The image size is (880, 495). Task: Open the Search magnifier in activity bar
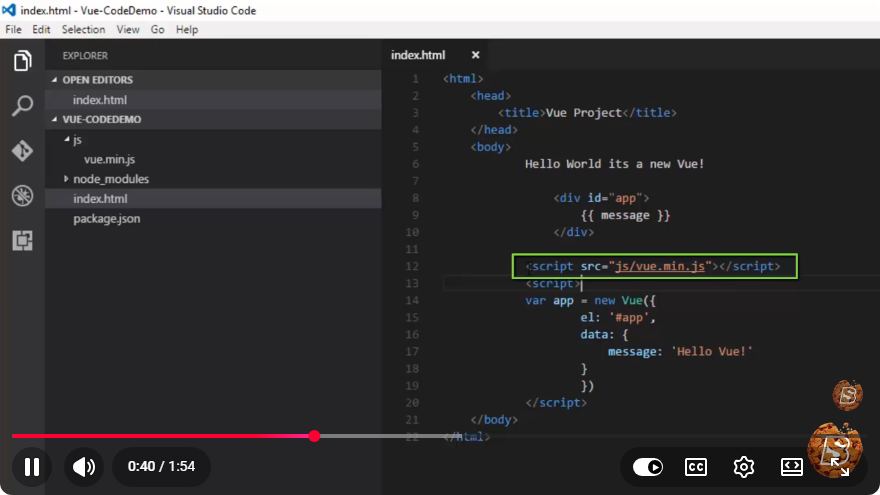(22, 106)
